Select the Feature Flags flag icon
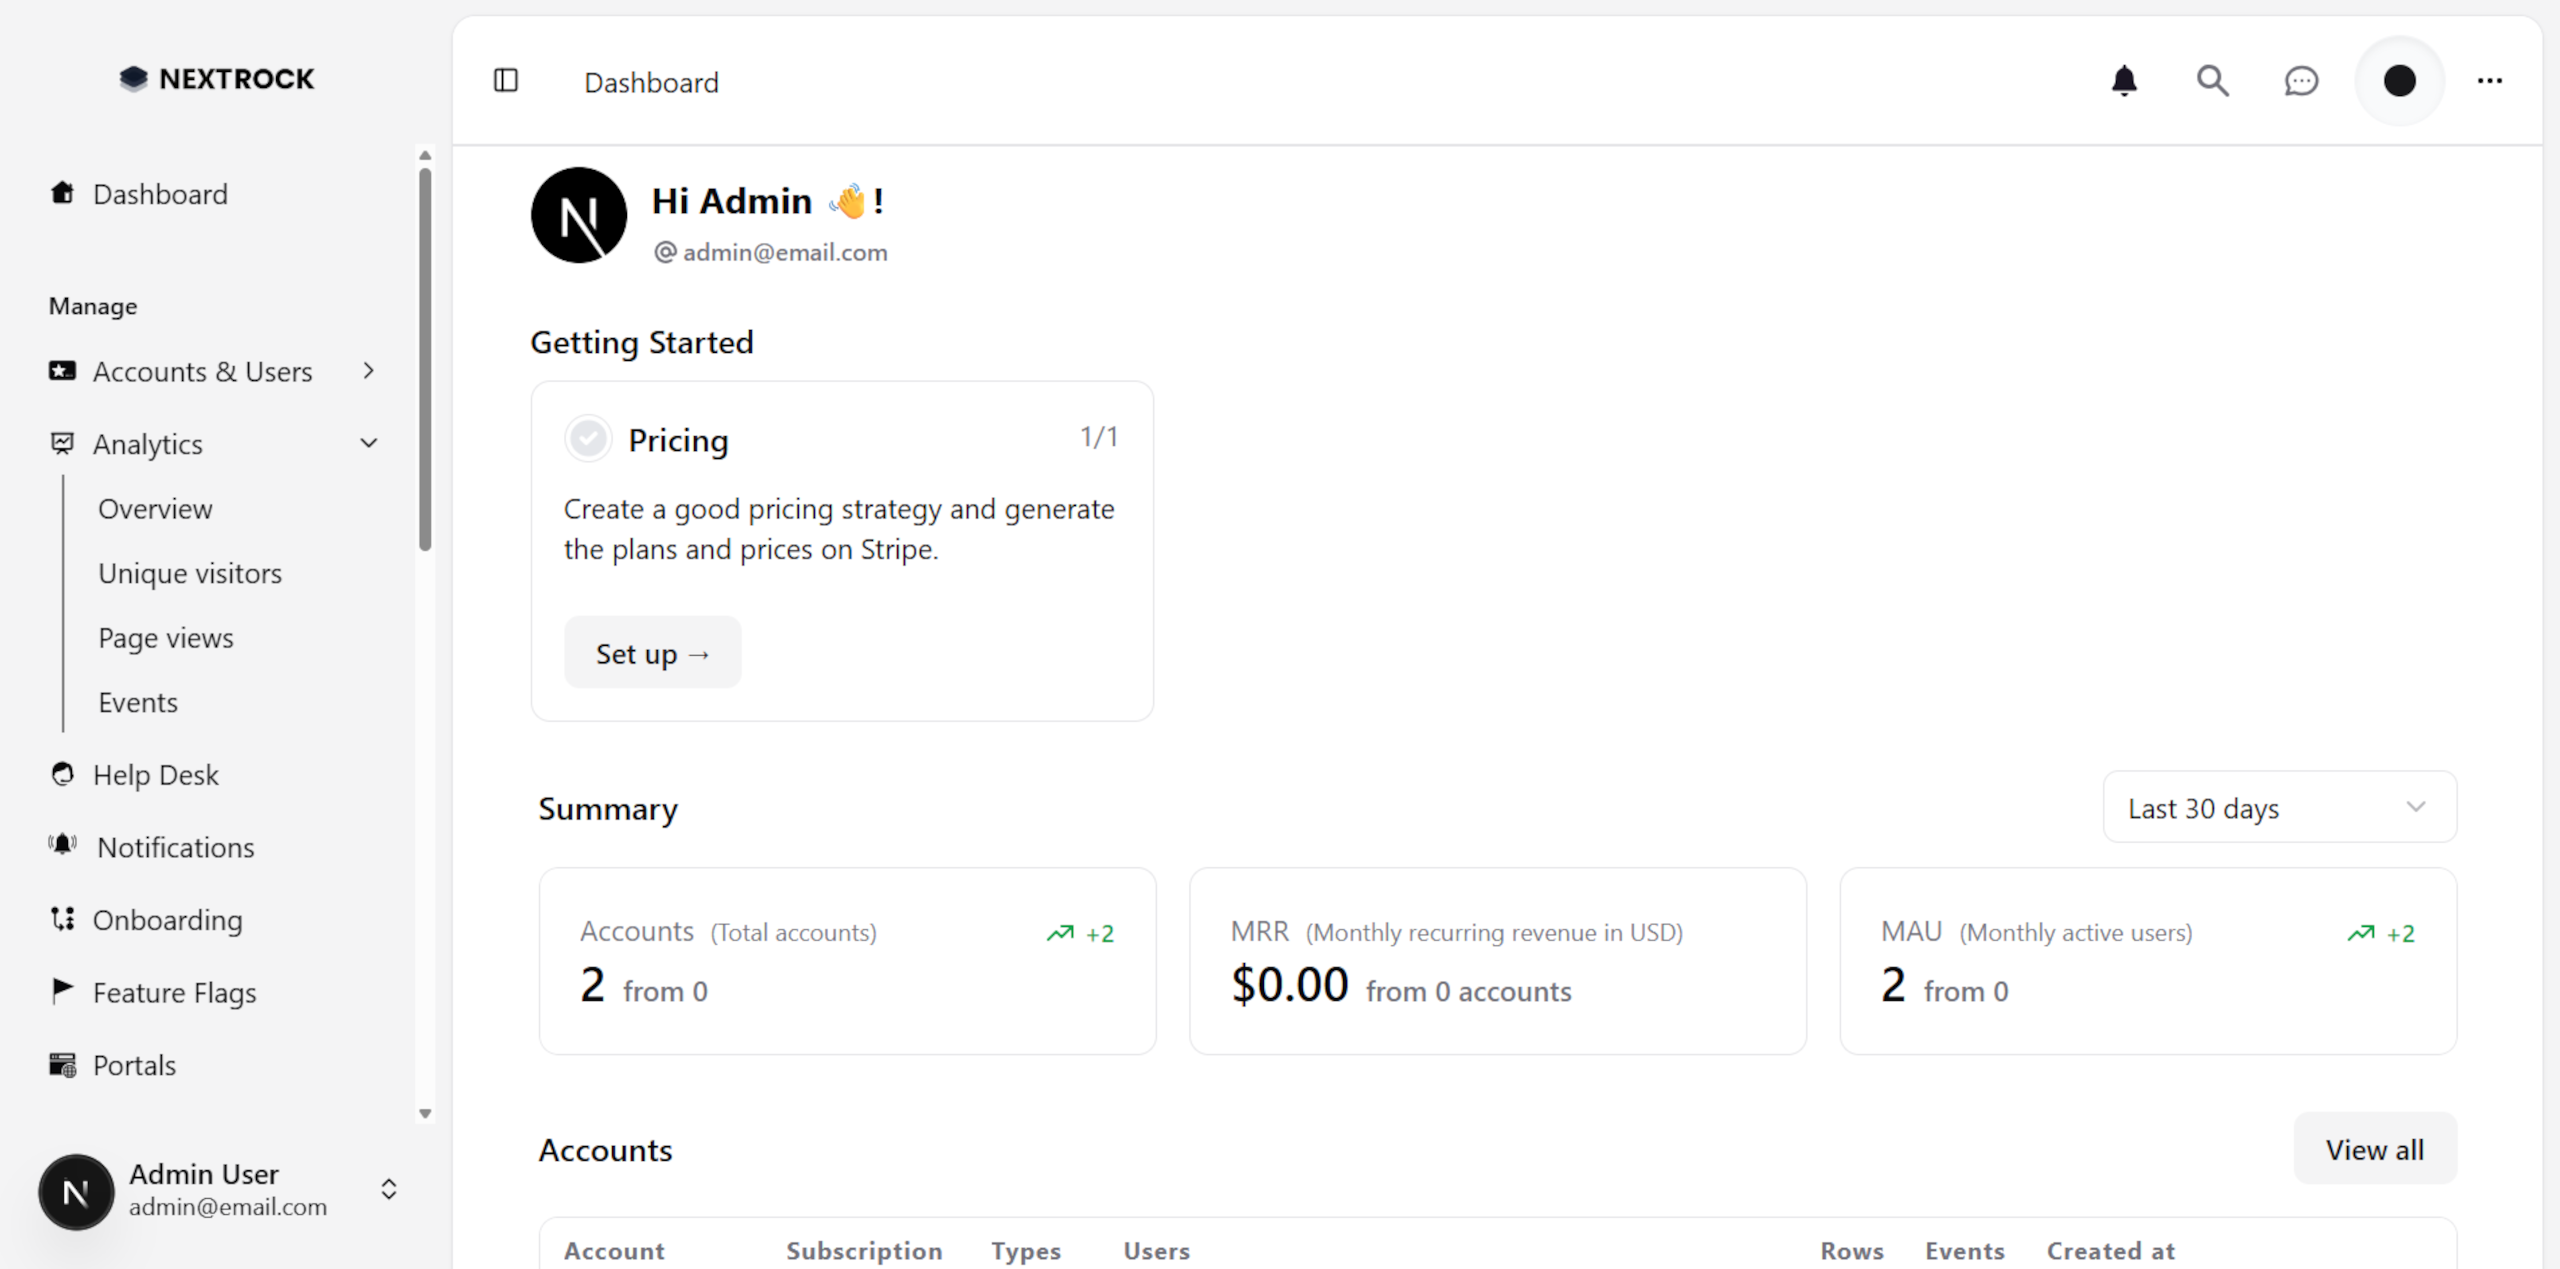 coord(62,991)
